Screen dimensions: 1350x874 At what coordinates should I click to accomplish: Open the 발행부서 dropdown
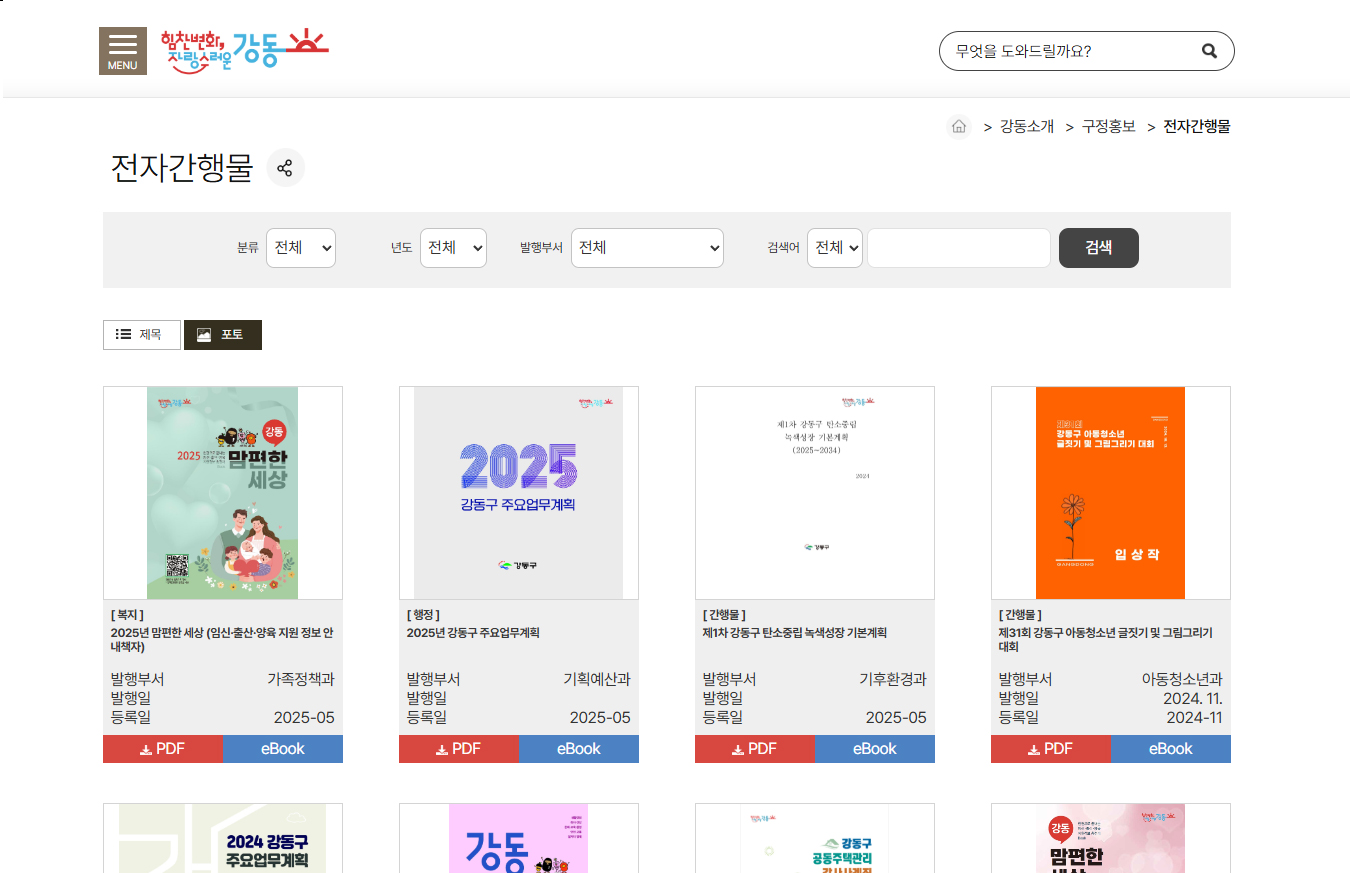click(647, 248)
